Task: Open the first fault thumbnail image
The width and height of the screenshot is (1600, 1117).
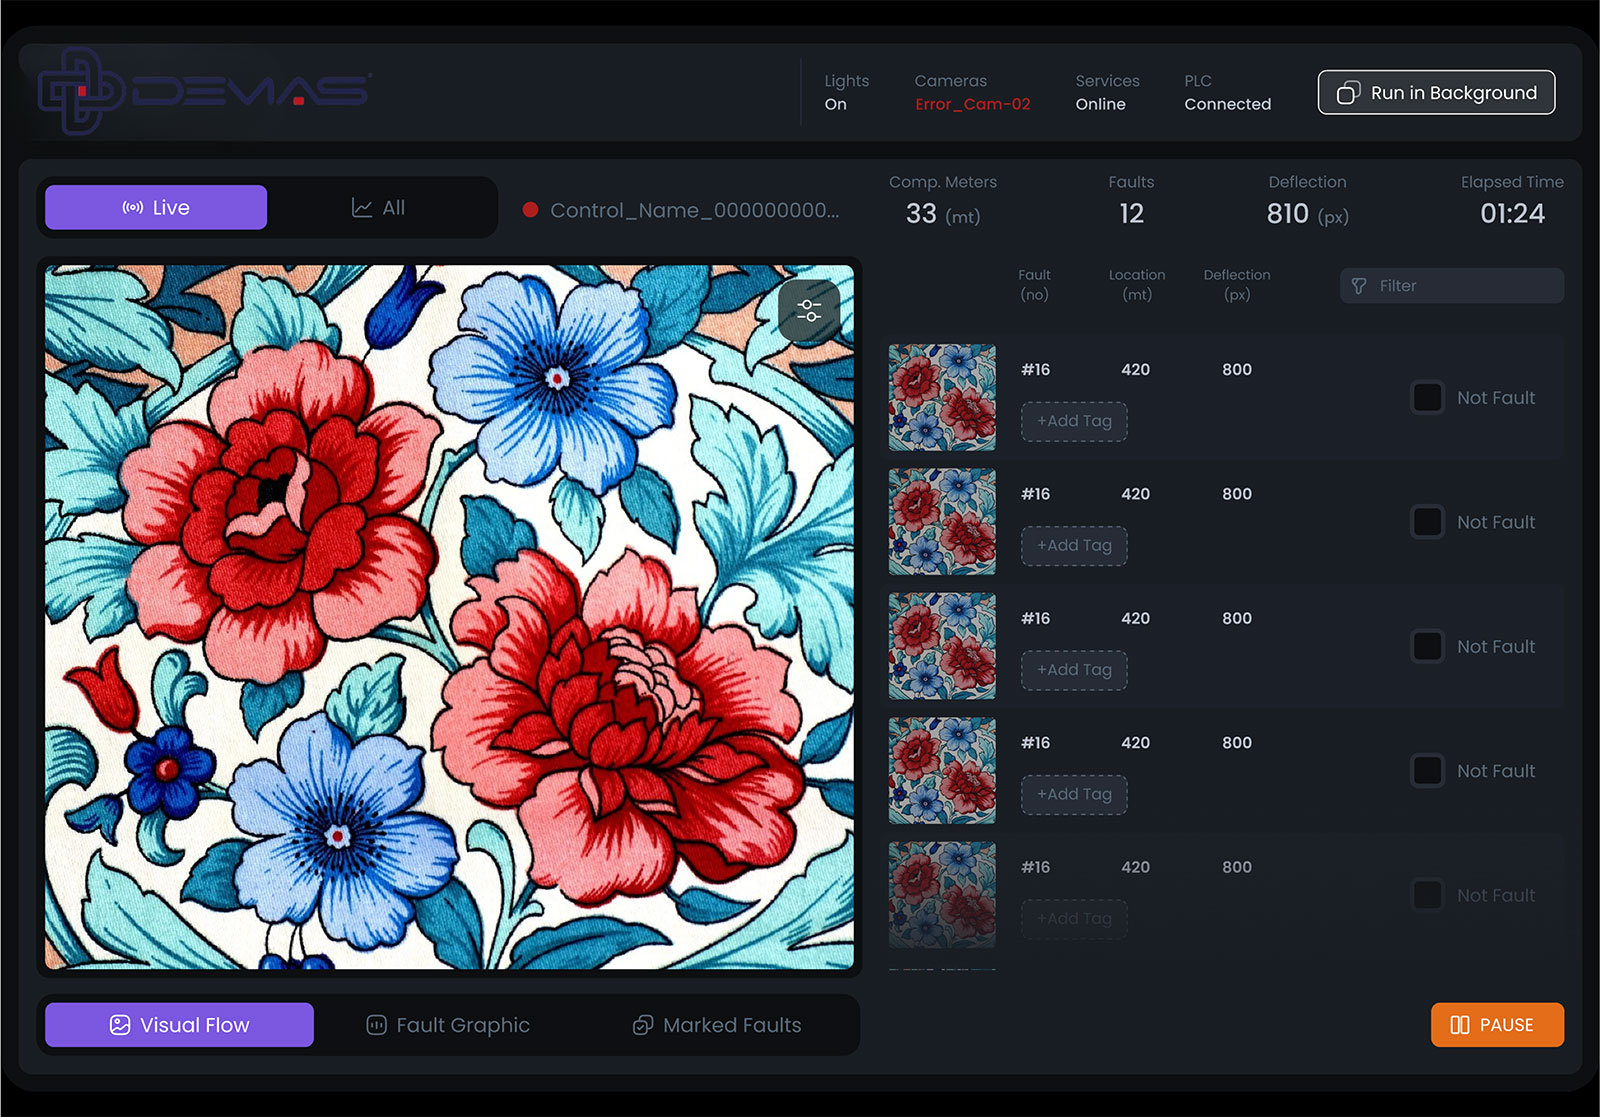Action: 942,398
